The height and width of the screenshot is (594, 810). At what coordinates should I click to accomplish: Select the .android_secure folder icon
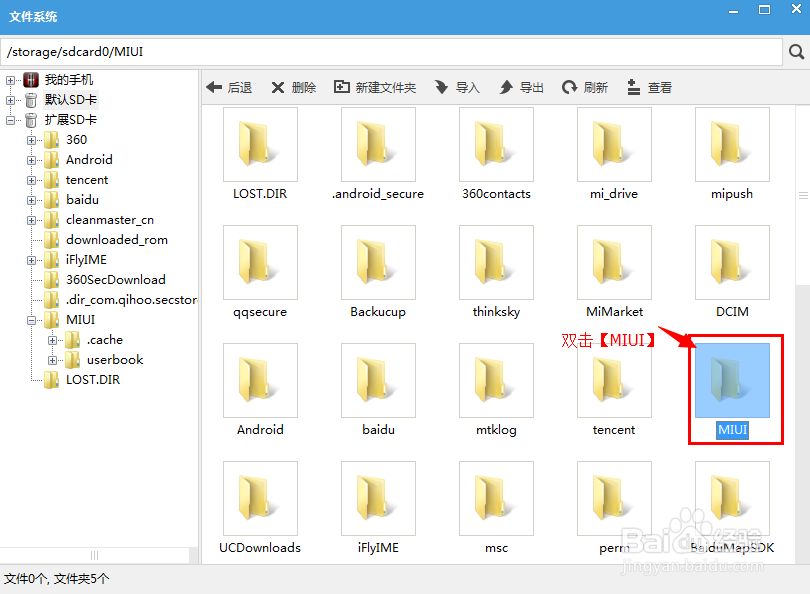pos(378,145)
